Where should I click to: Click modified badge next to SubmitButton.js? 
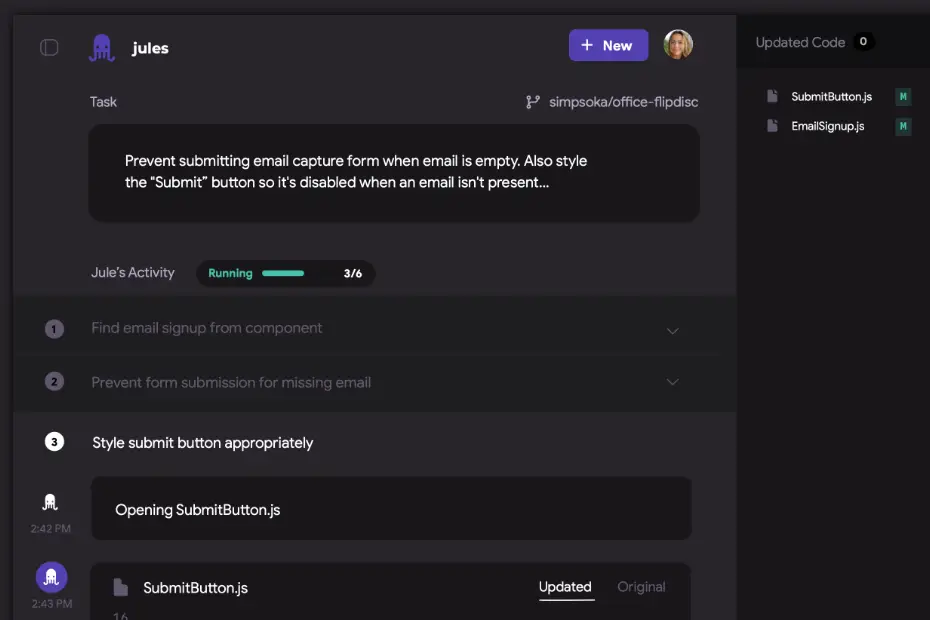coord(903,97)
